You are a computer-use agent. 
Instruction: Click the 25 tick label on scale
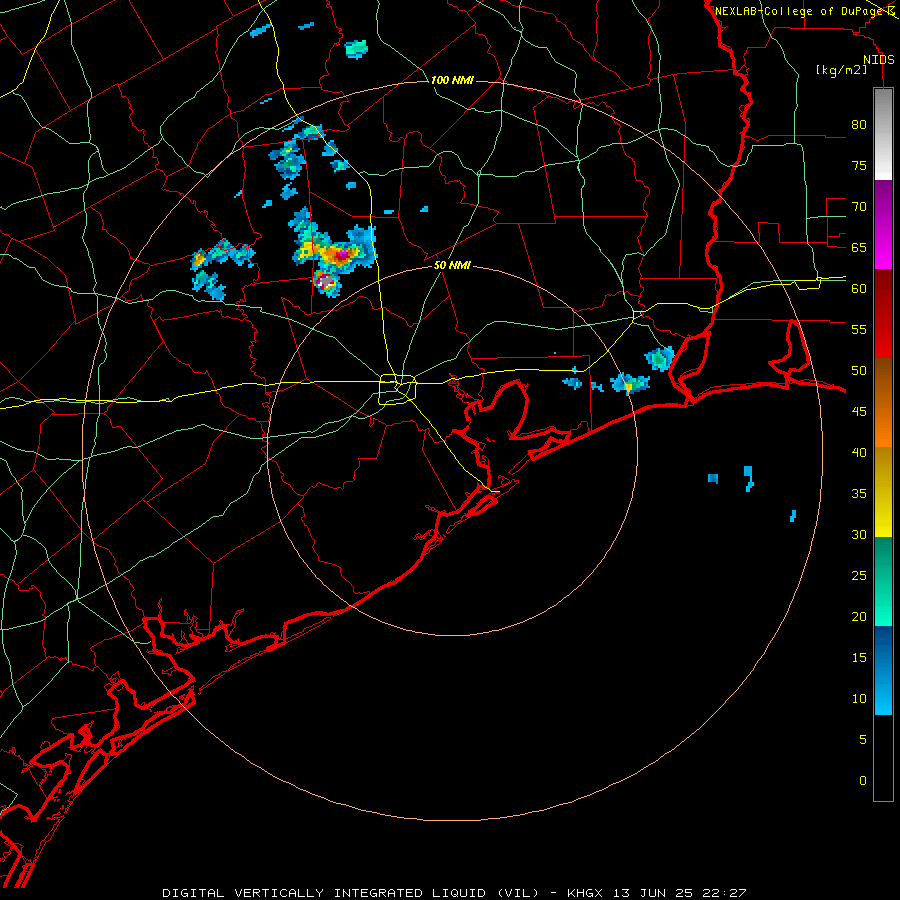[859, 576]
